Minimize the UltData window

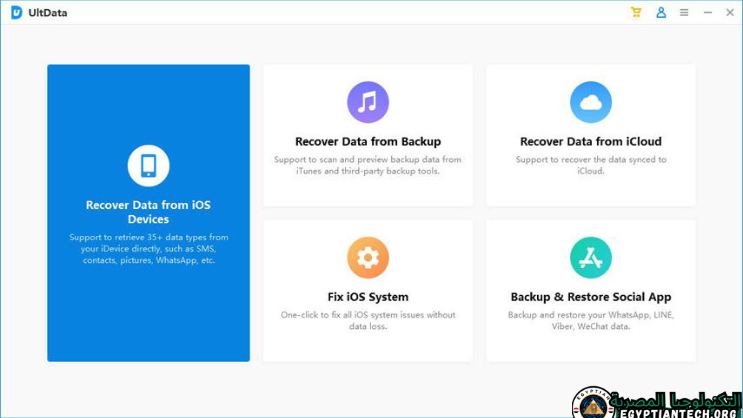(708, 13)
